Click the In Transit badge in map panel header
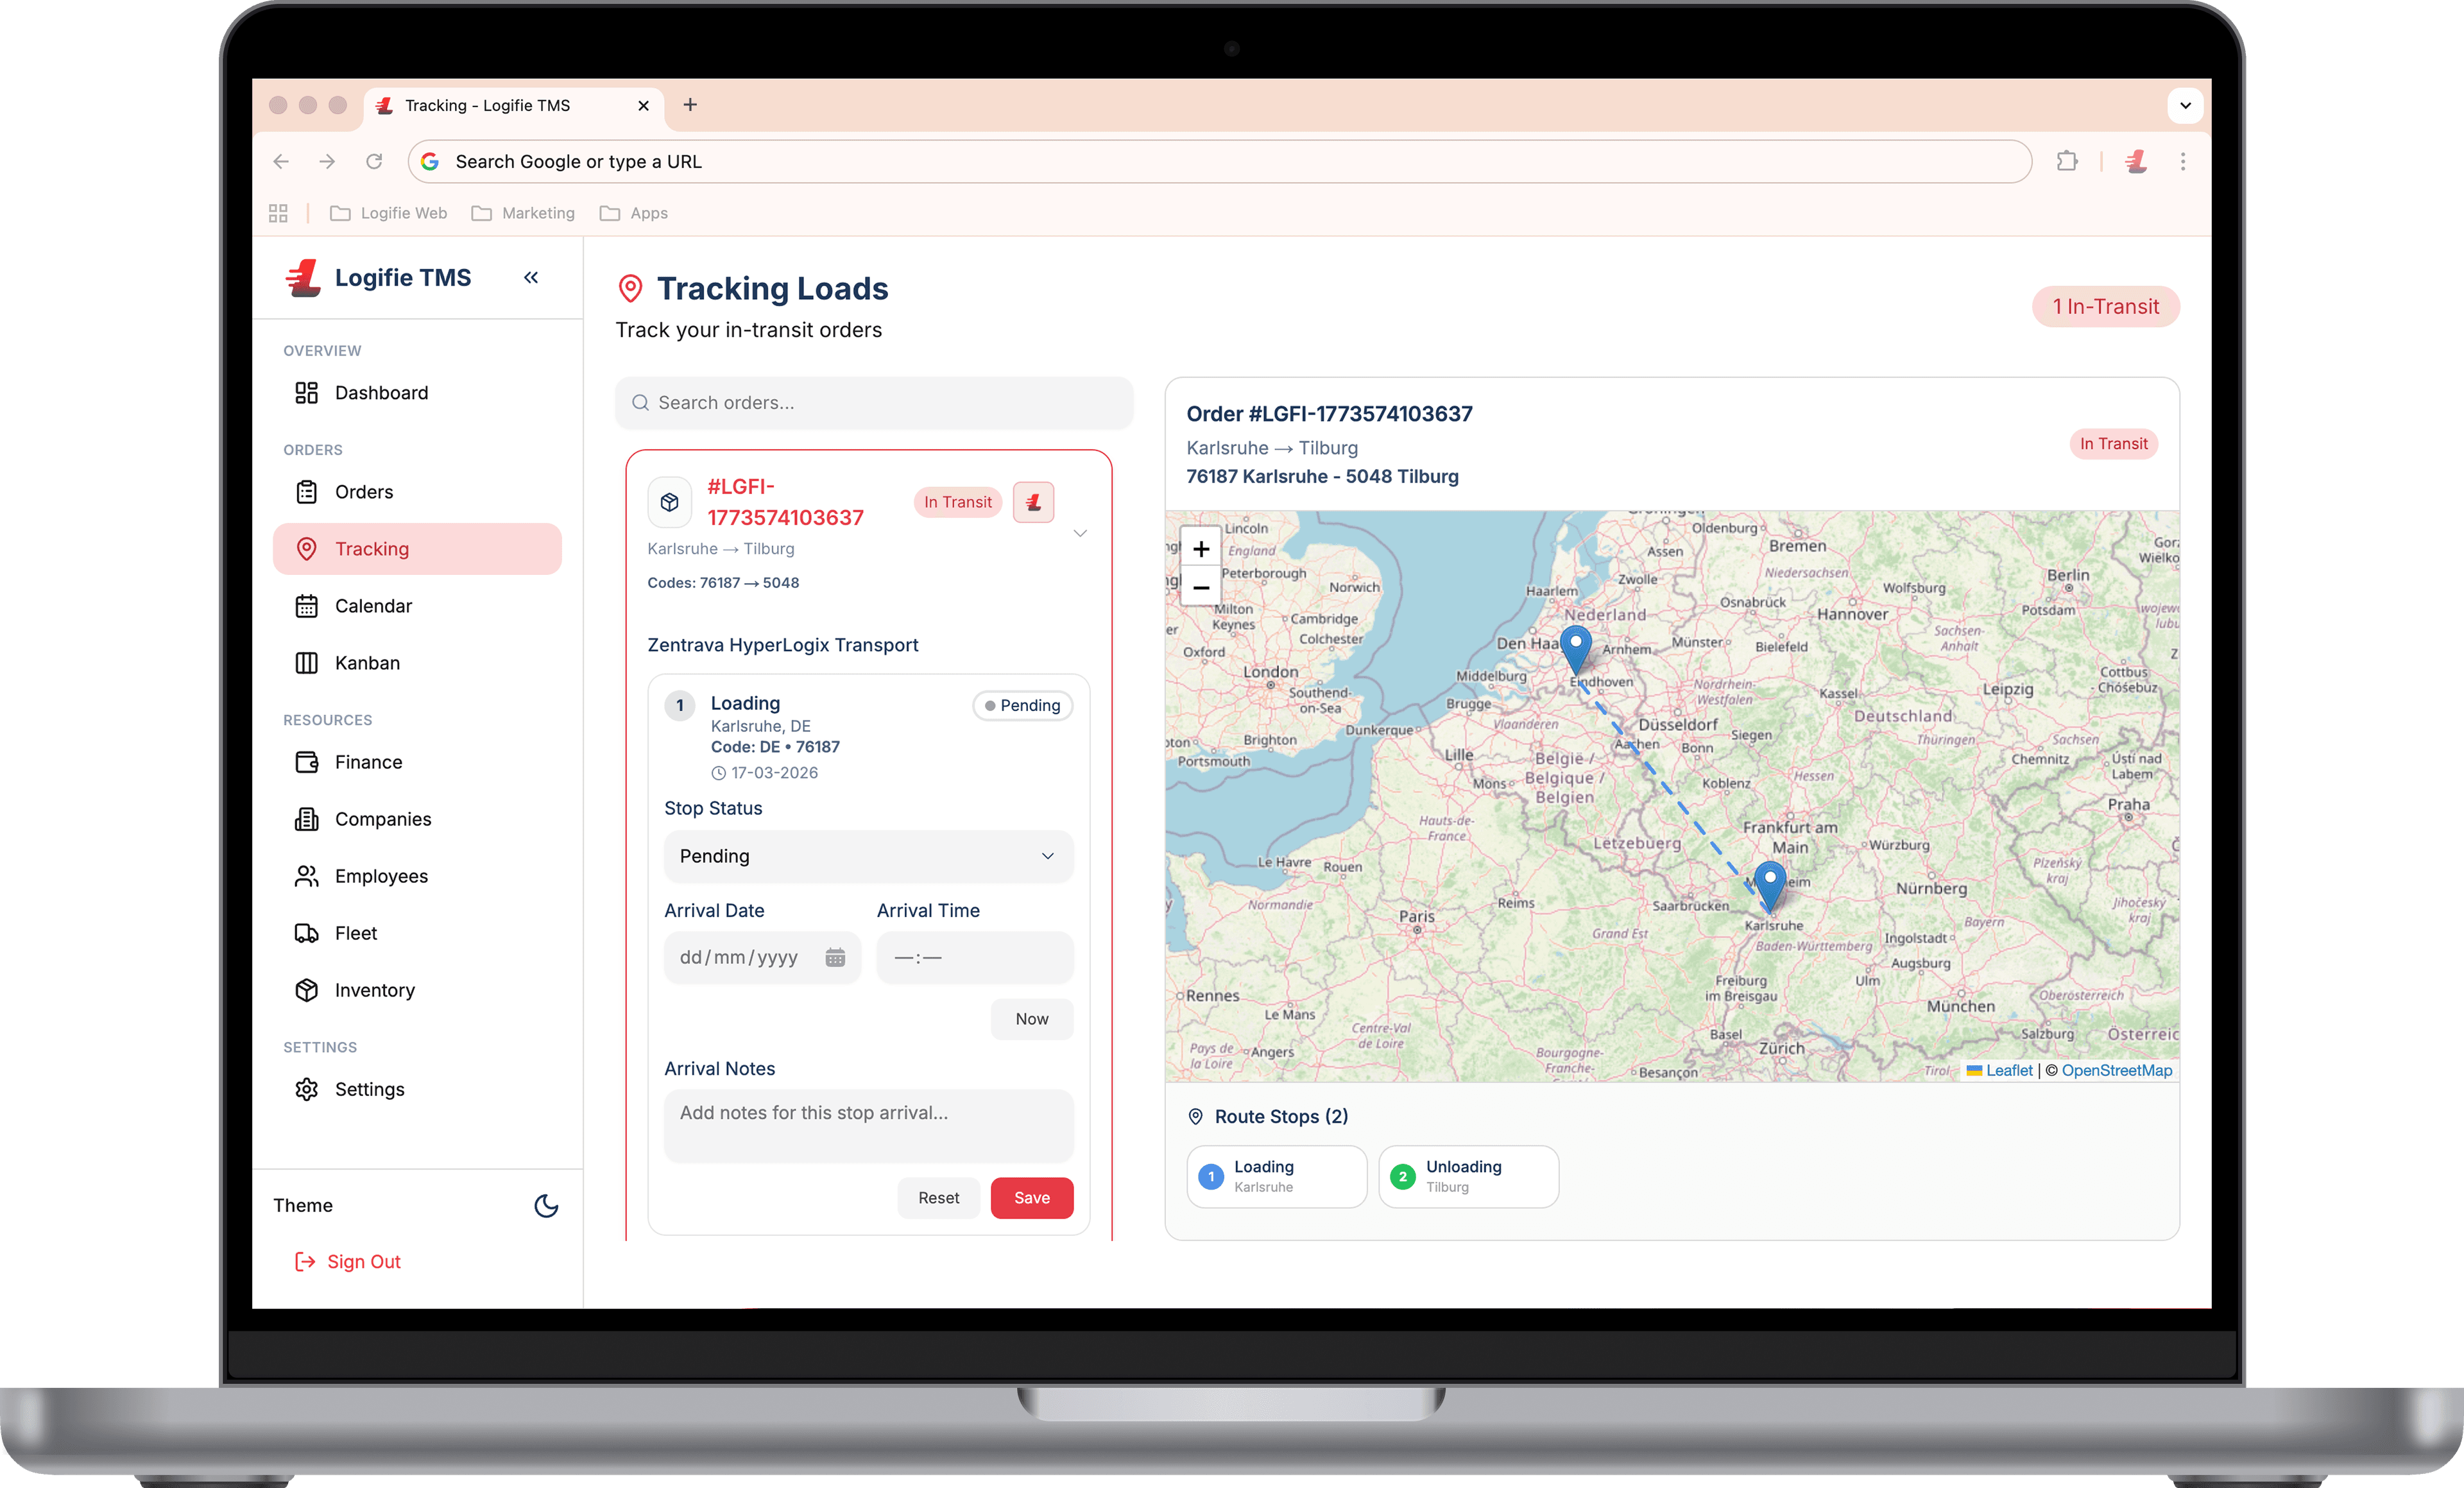Screen dimensions: 2464x1488 tap(2113, 444)
